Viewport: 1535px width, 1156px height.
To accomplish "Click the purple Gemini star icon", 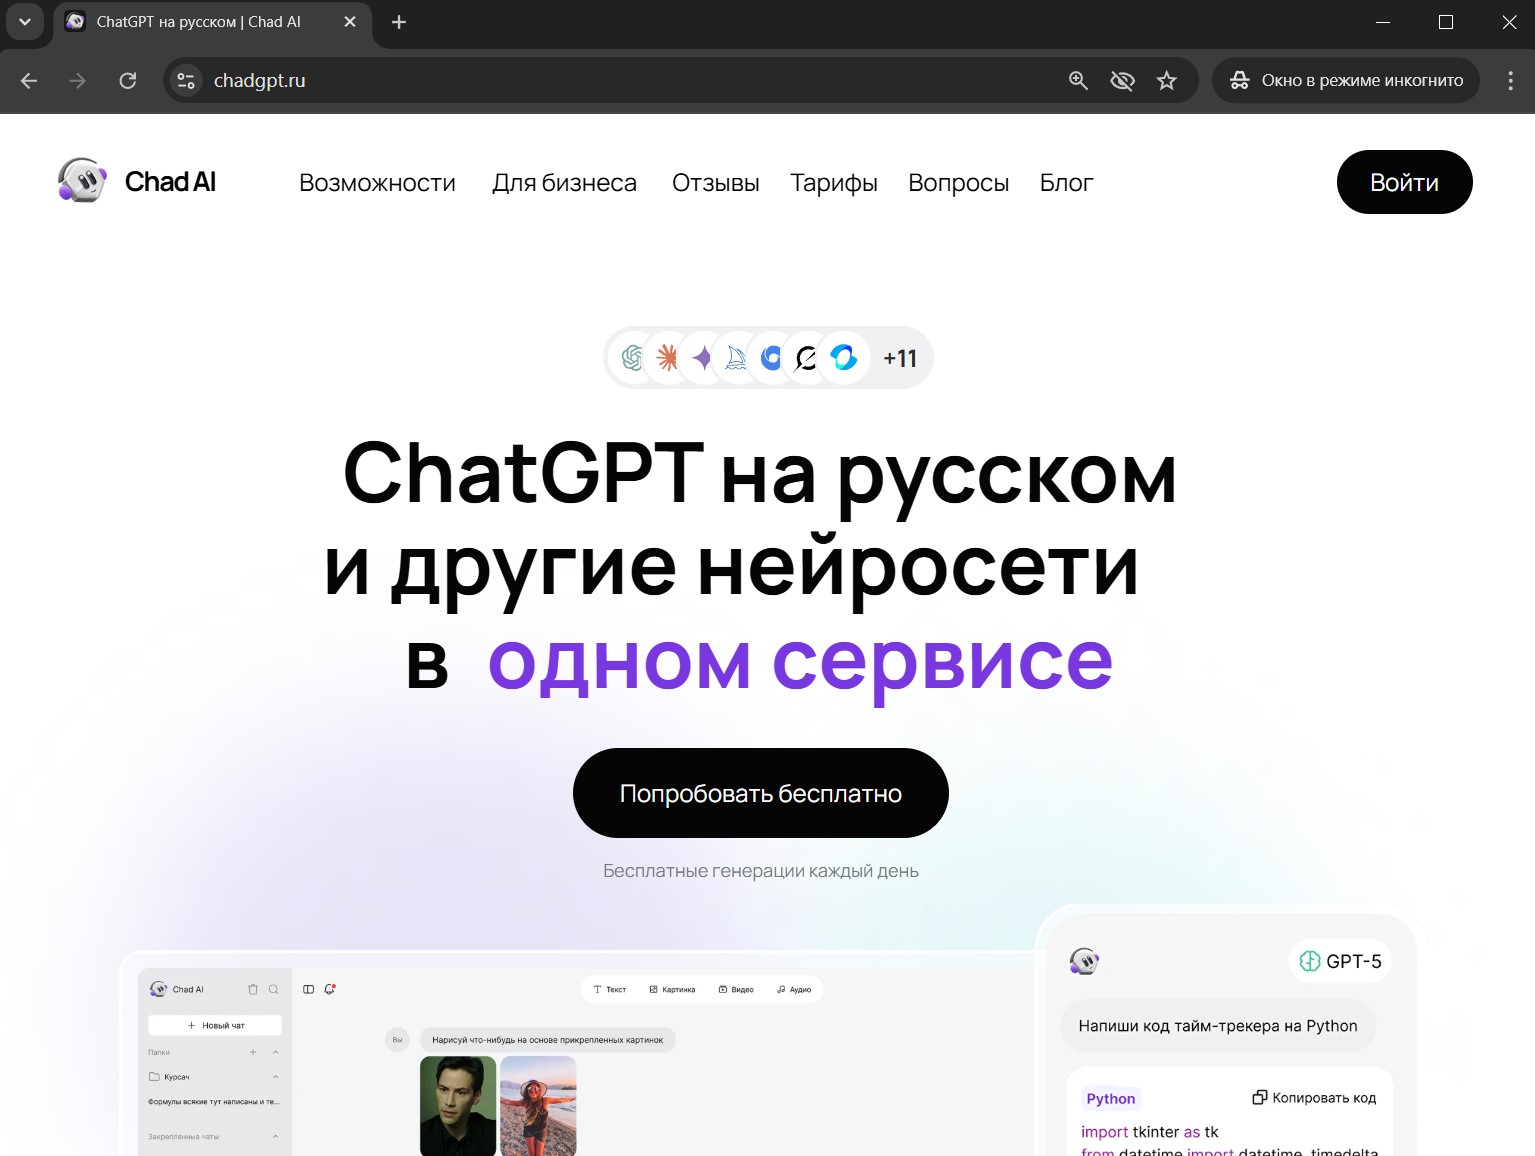I will click(702, 358).
